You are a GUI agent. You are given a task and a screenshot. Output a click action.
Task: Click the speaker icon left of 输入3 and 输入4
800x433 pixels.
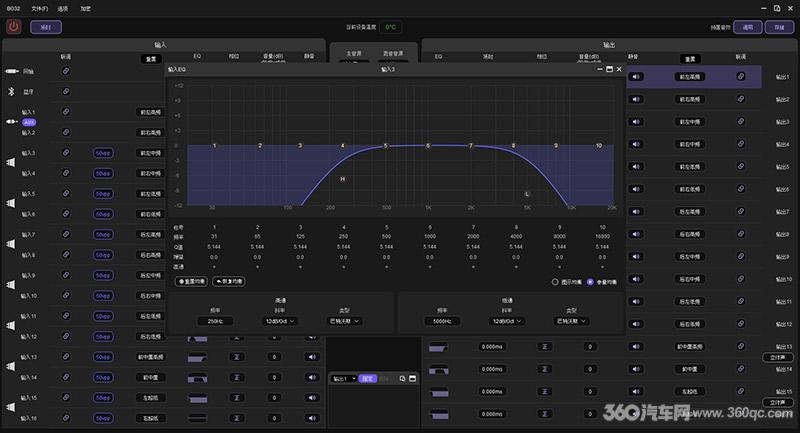click(x=11, y=163)
